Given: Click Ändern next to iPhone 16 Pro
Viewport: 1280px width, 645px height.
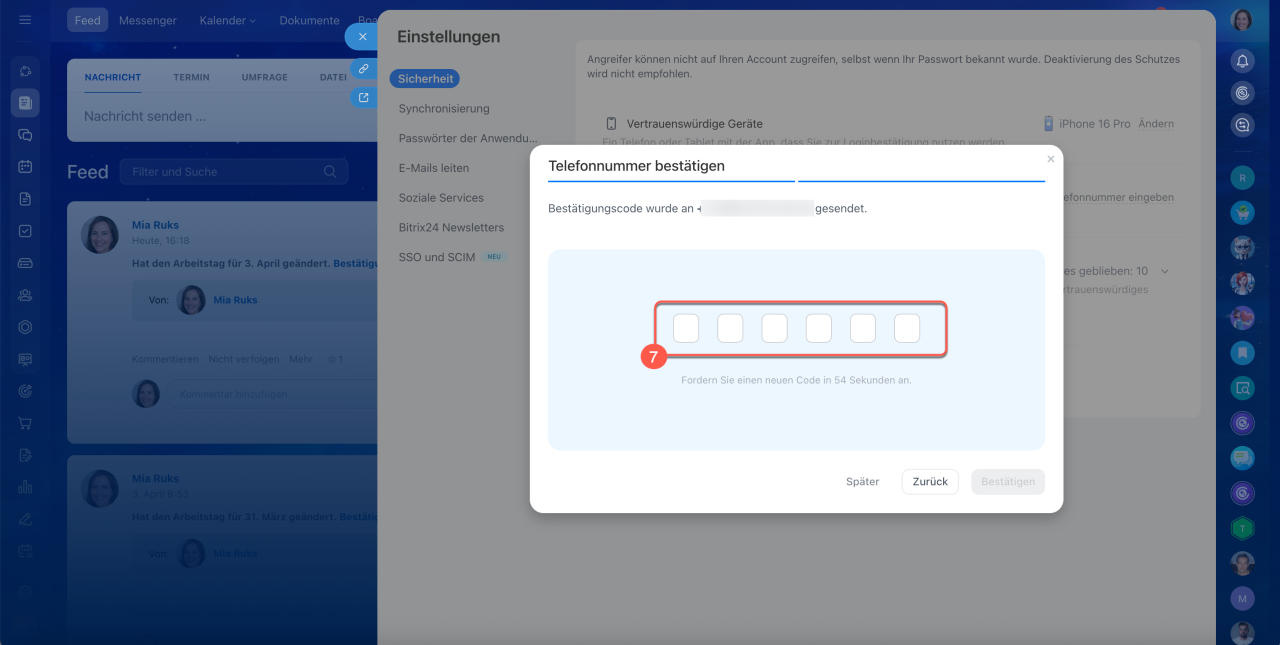Looking at the screenshot, I should tap(1156, 124).
